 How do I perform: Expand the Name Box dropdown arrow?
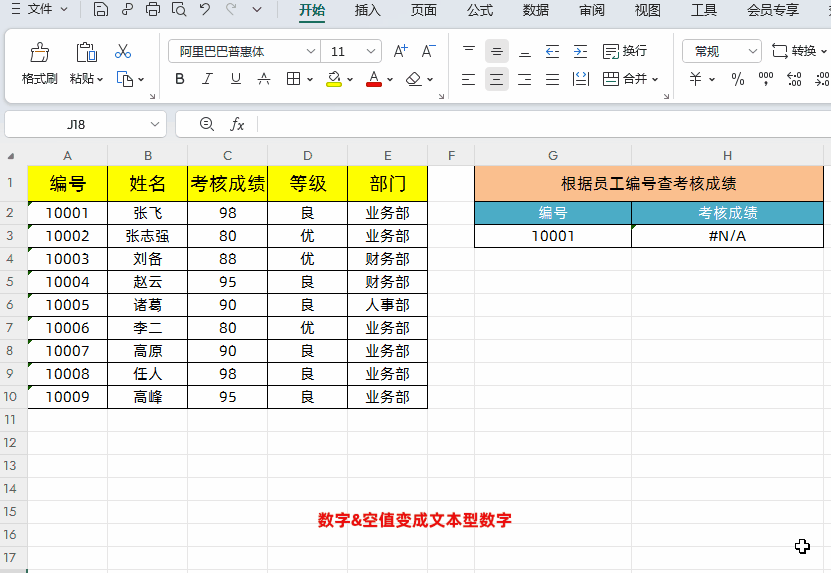tap(155, 125)
